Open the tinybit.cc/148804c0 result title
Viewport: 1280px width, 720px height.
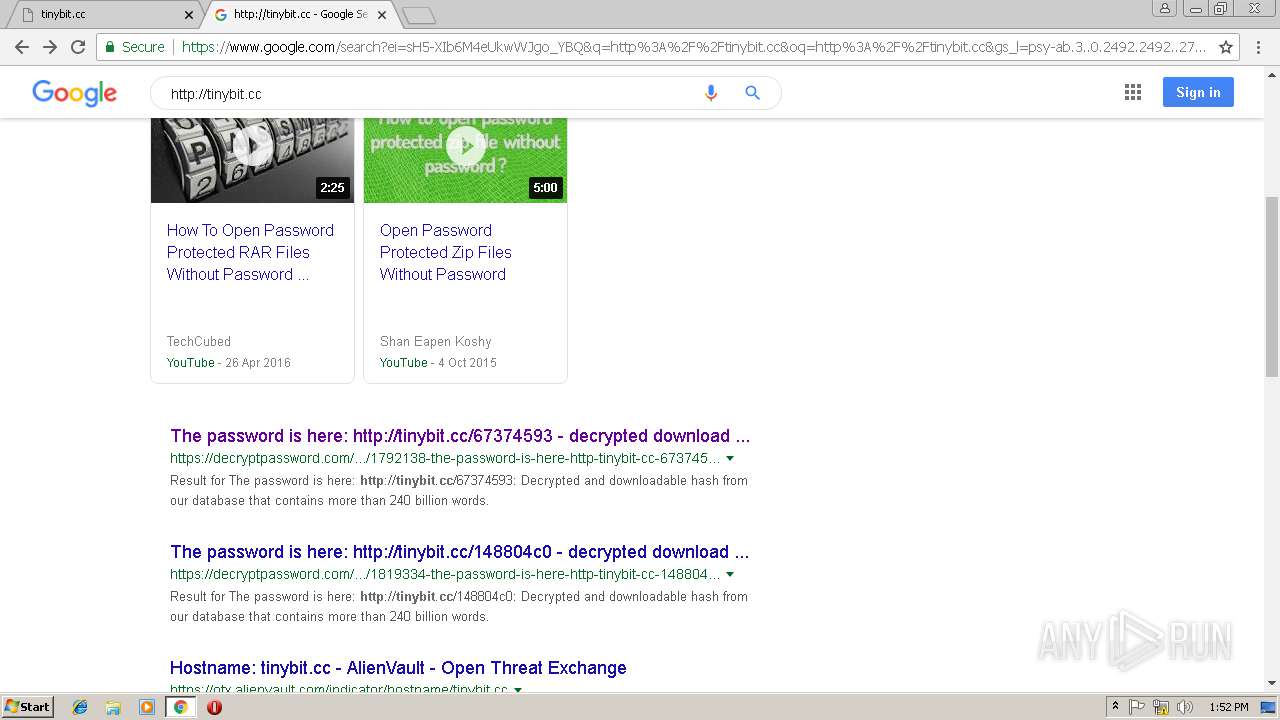pyautogui.click(x=460, y=552)
